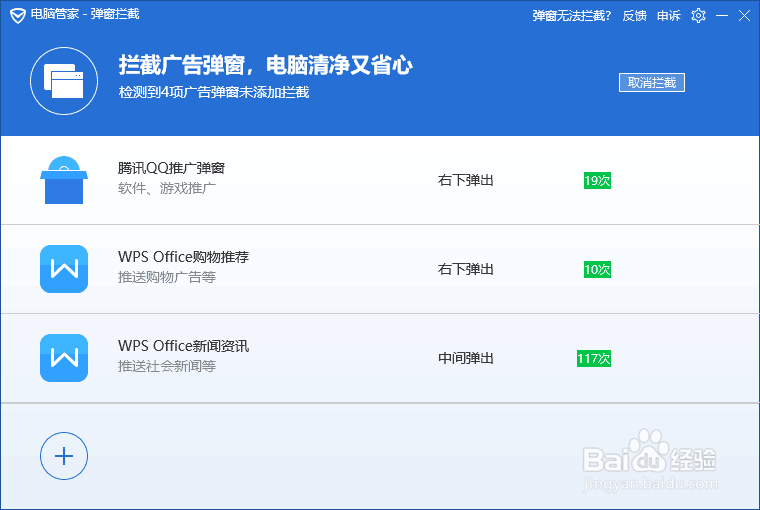Select the WPS Office购物推荐 title
The width and height of the screenshot is (760, 510).
183,256
